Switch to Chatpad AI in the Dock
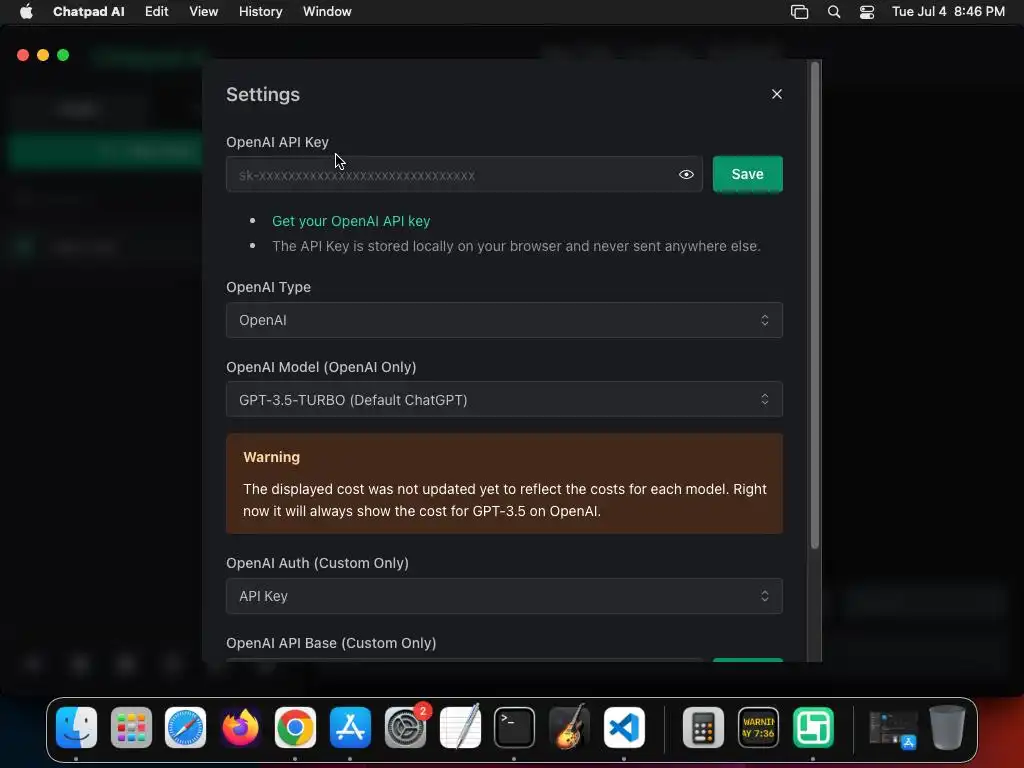 coord(813,728)
